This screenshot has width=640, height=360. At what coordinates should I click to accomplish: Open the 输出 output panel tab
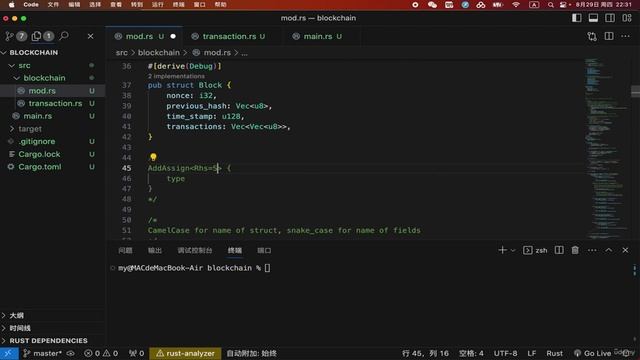point(155,251)
